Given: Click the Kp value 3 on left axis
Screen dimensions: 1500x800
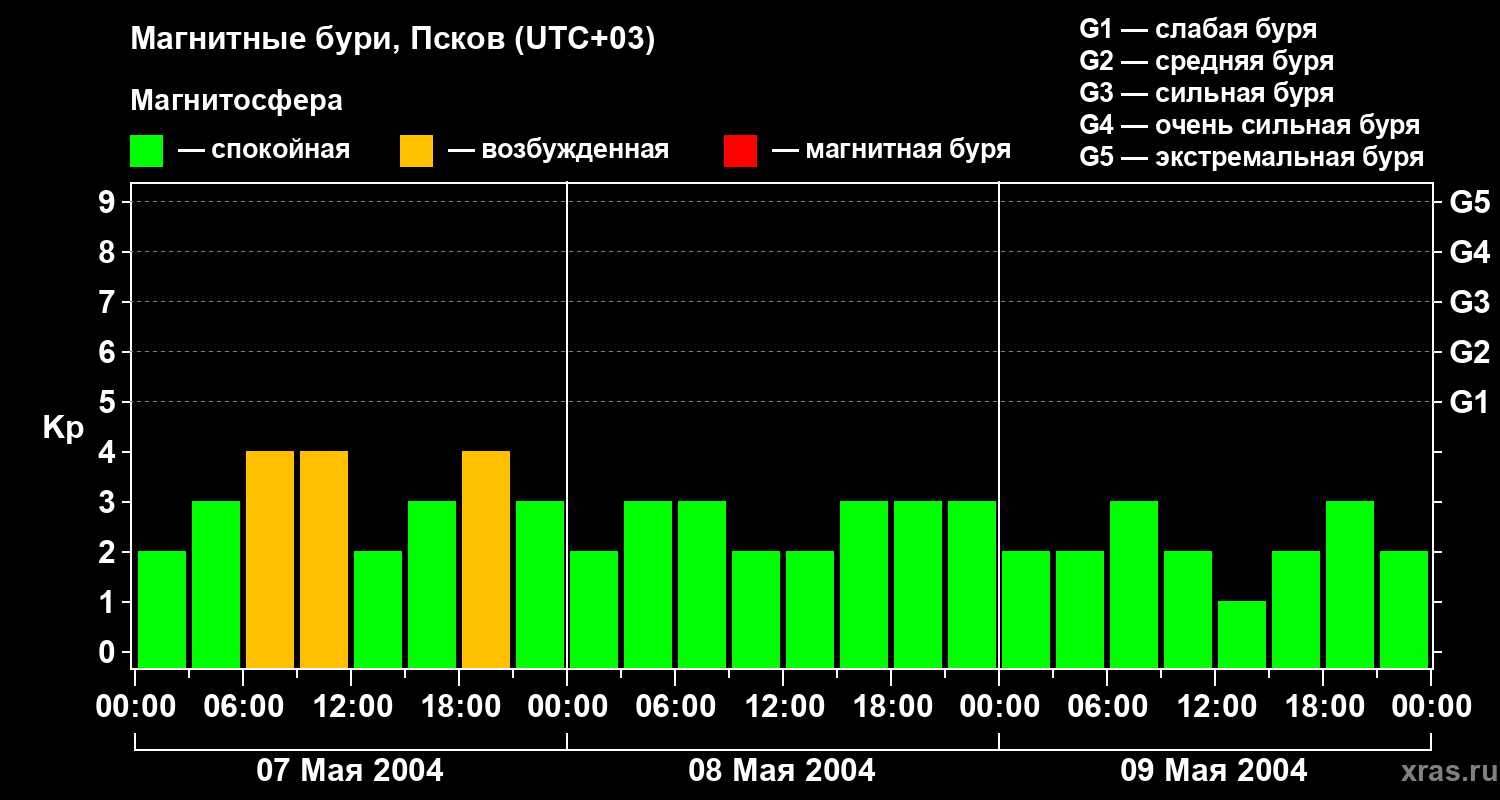Looking at the screenshot, I should tap(107, 502).
